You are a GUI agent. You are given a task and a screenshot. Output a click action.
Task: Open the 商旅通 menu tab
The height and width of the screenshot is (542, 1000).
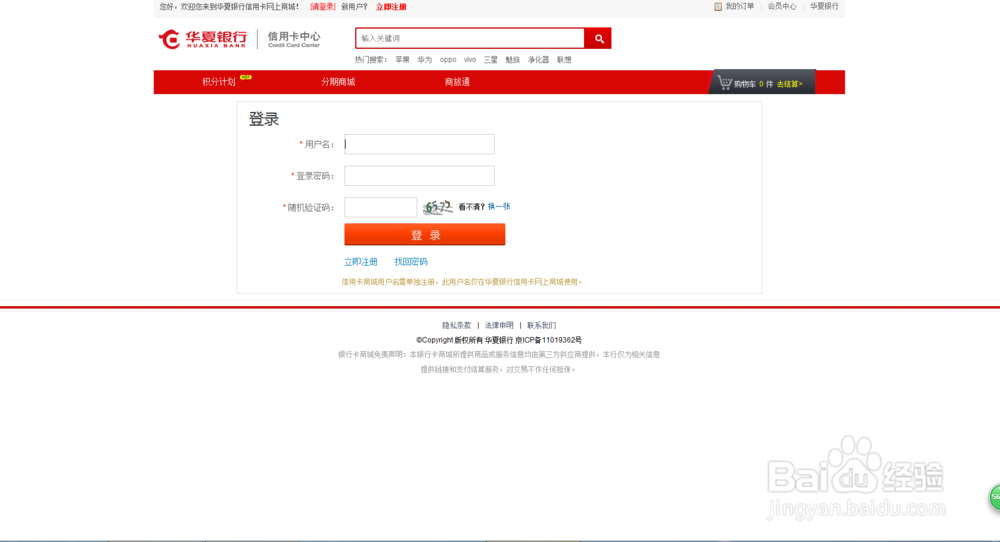click(x=457, y=82)
